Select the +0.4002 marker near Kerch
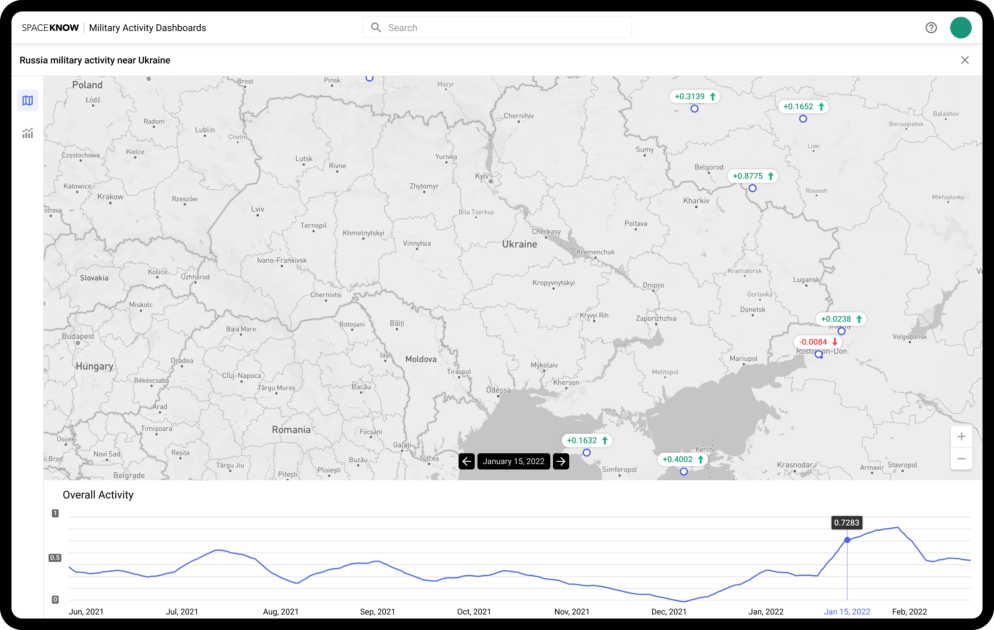This screenshot has width=994, height=630. 682,459
